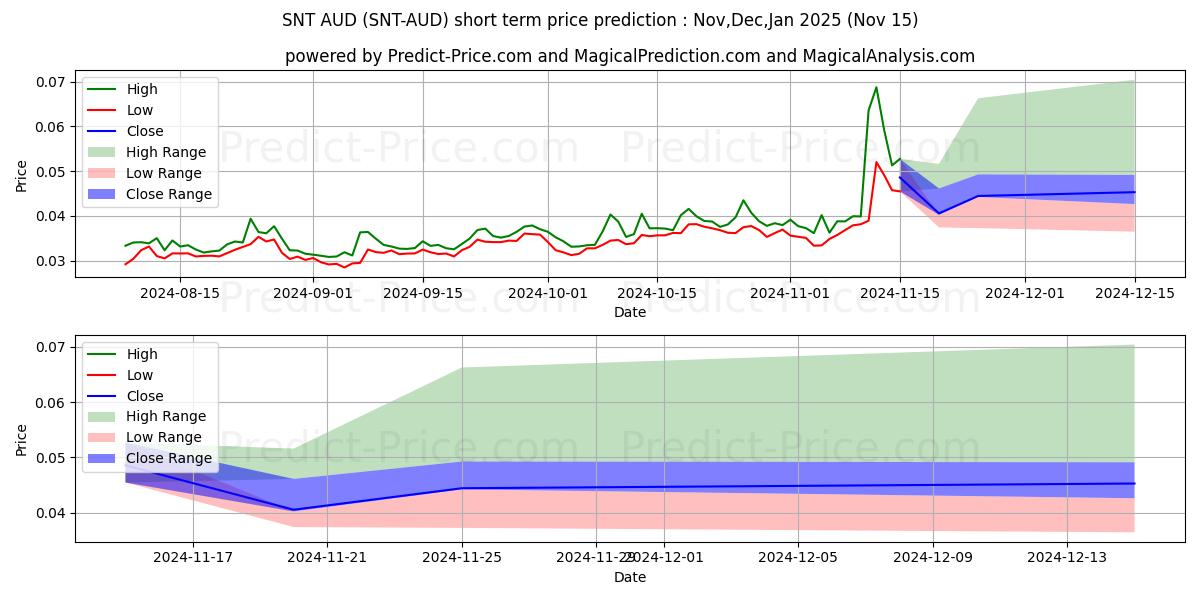
Task: Click the blue Close legend line, top chart
Action: [x=104, y=132]
